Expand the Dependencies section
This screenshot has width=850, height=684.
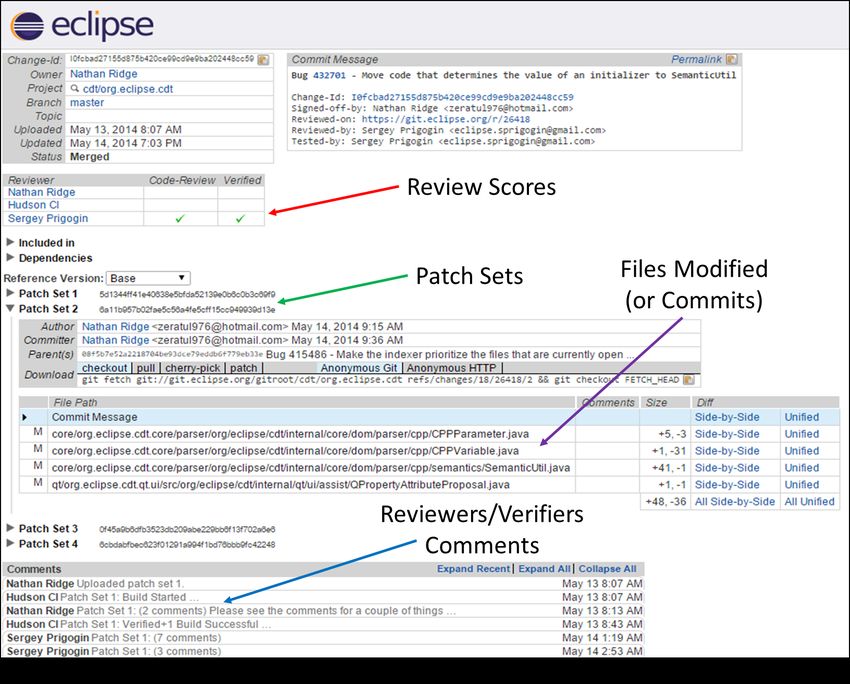(x=10, y=257)
